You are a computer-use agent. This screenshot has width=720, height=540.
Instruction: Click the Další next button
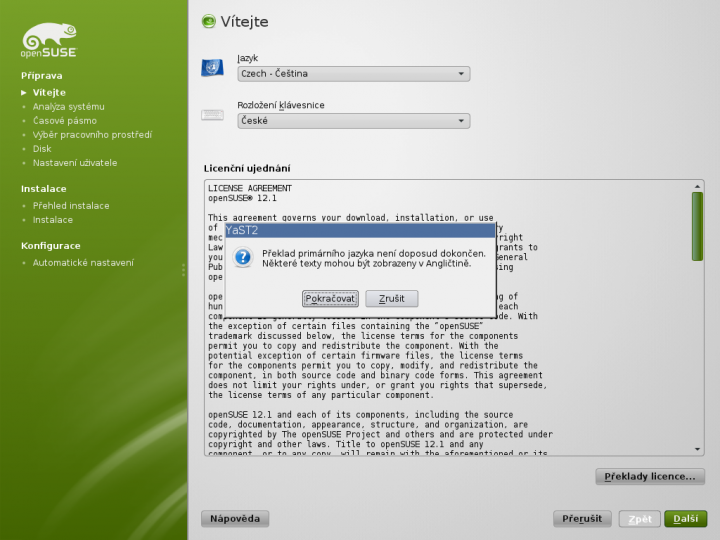click(686, 518)
